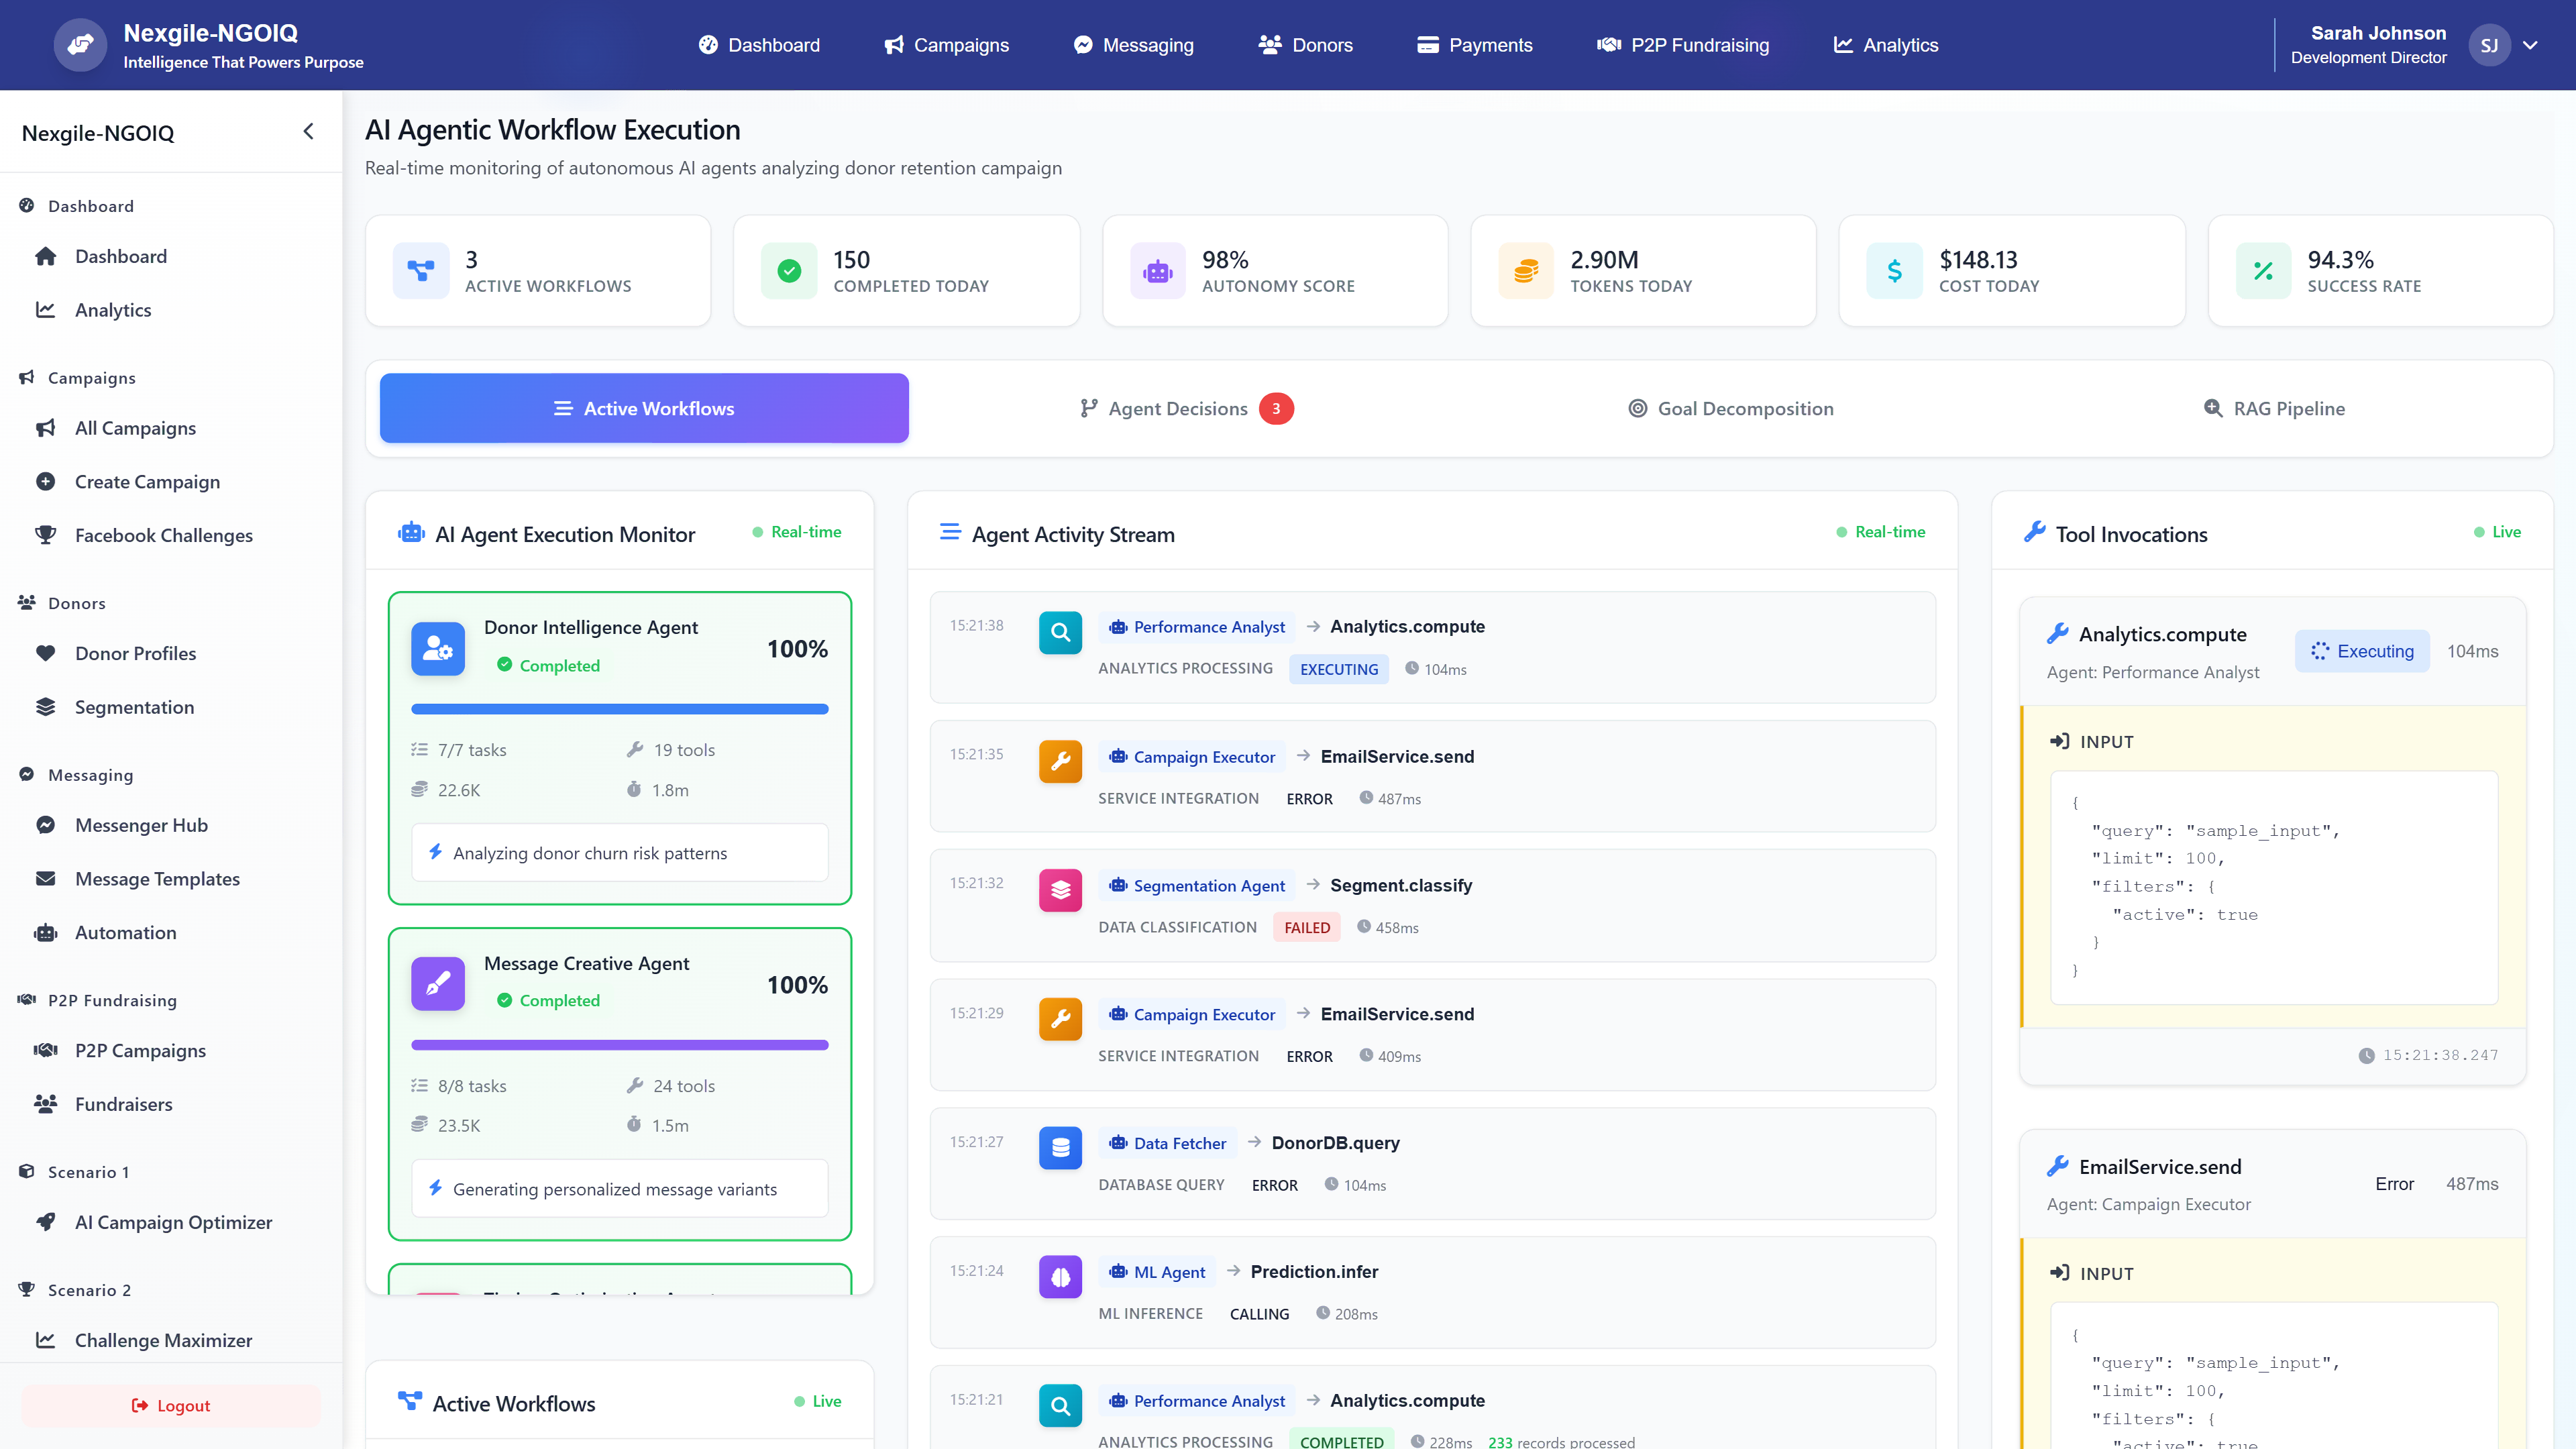
Task: Click the Executing status badge in Tool Invocations
Action: (2362, 651)
